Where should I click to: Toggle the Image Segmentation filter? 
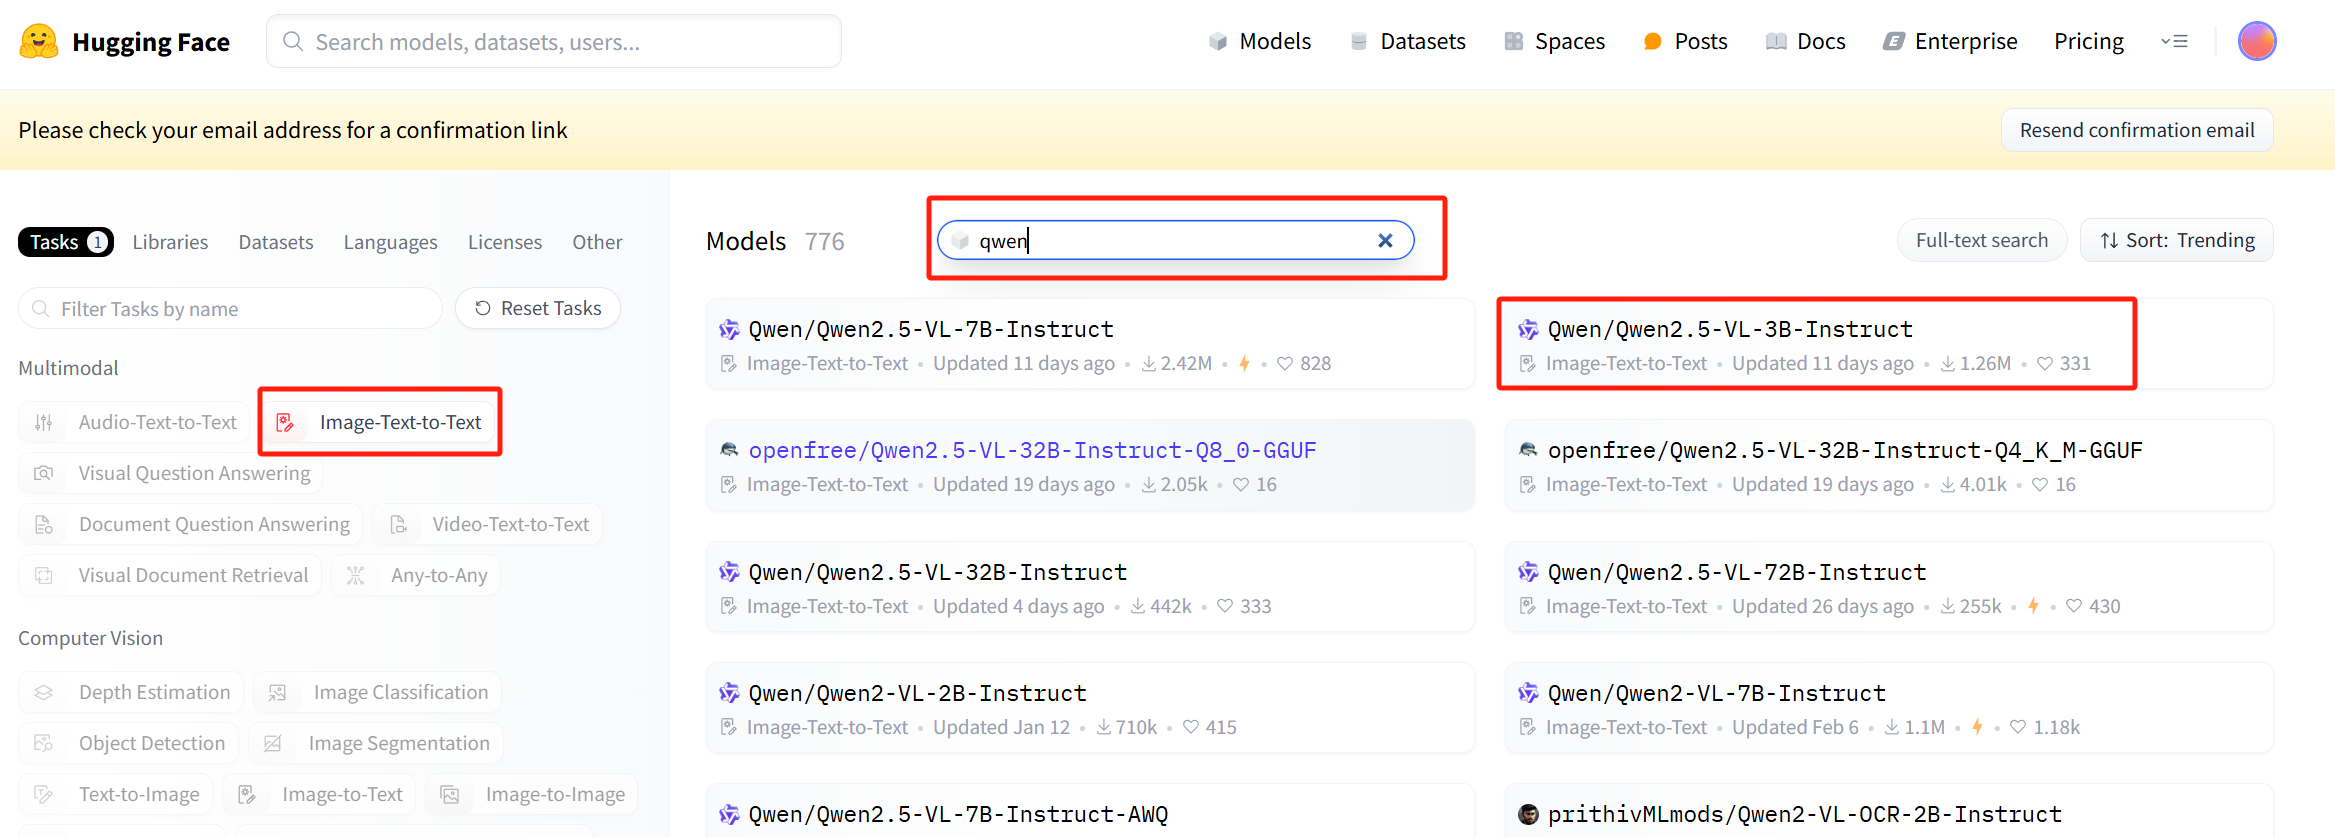[x=375, y=743]
